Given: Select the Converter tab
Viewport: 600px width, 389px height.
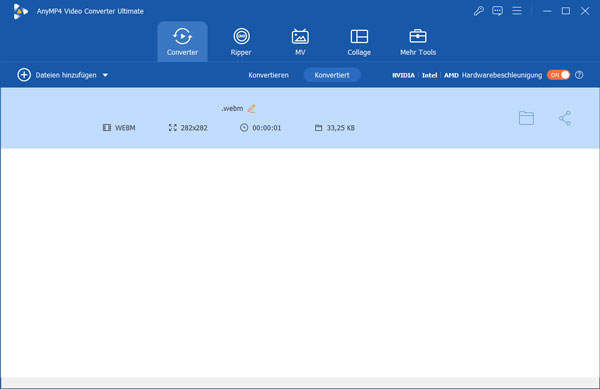Looking at the screenshot, I should coord(183,42).
